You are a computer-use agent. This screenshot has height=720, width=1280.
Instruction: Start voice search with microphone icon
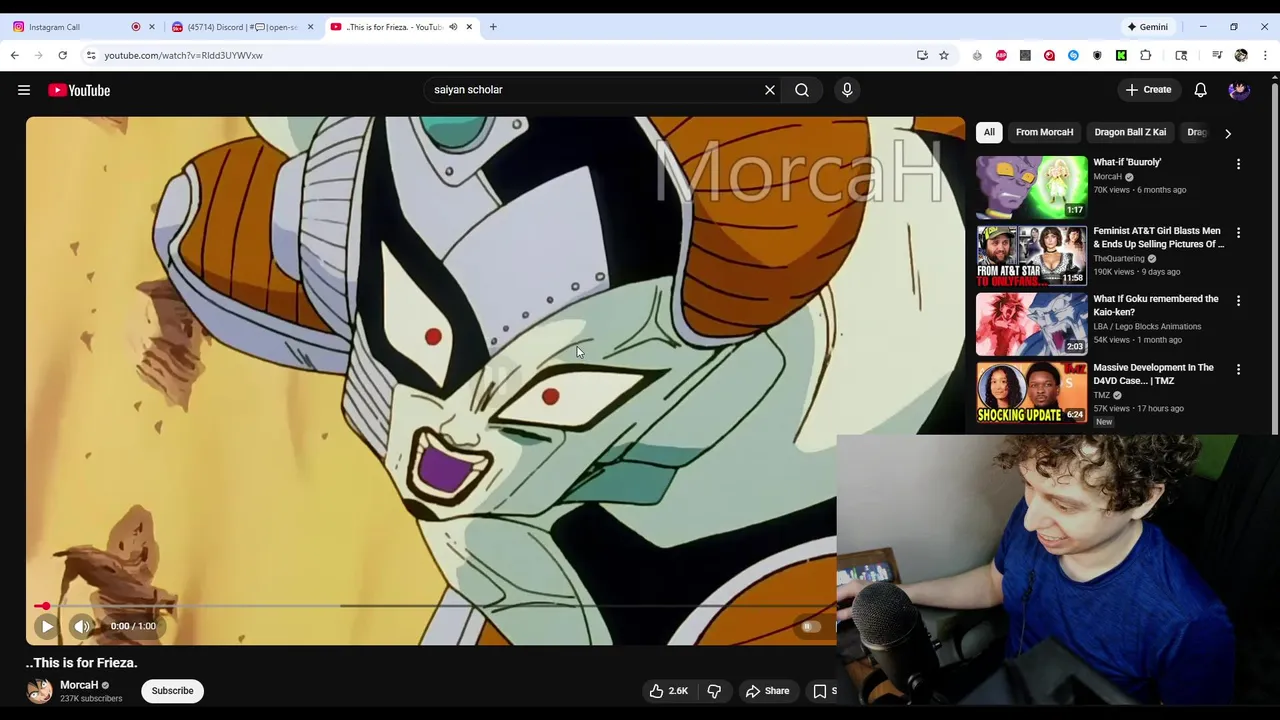click(x=847, y=90)
